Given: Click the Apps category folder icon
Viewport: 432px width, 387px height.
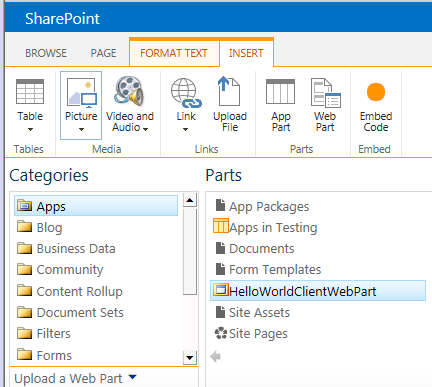Looking at the screenshot, I should click(x=25, y=206).
